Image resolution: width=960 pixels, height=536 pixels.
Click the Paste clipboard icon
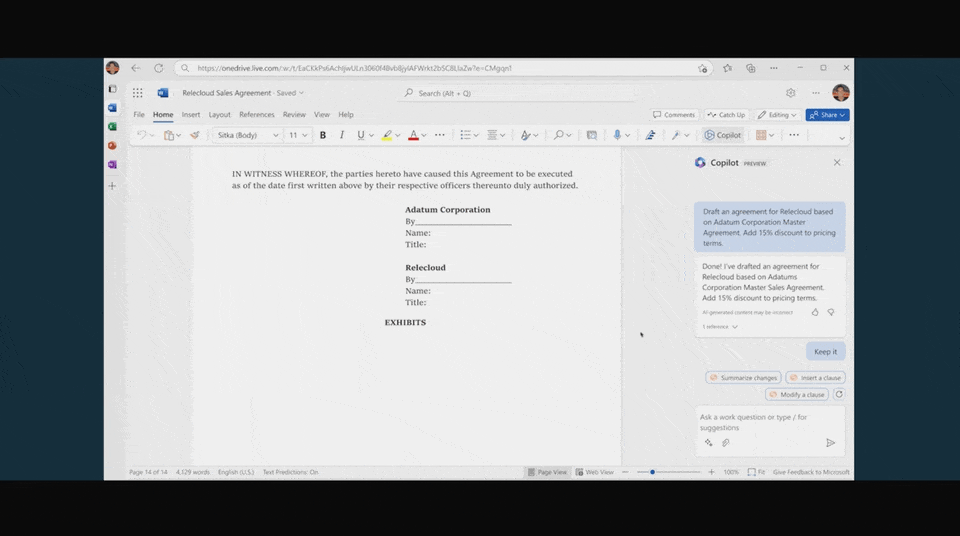[x=169, y=135]
